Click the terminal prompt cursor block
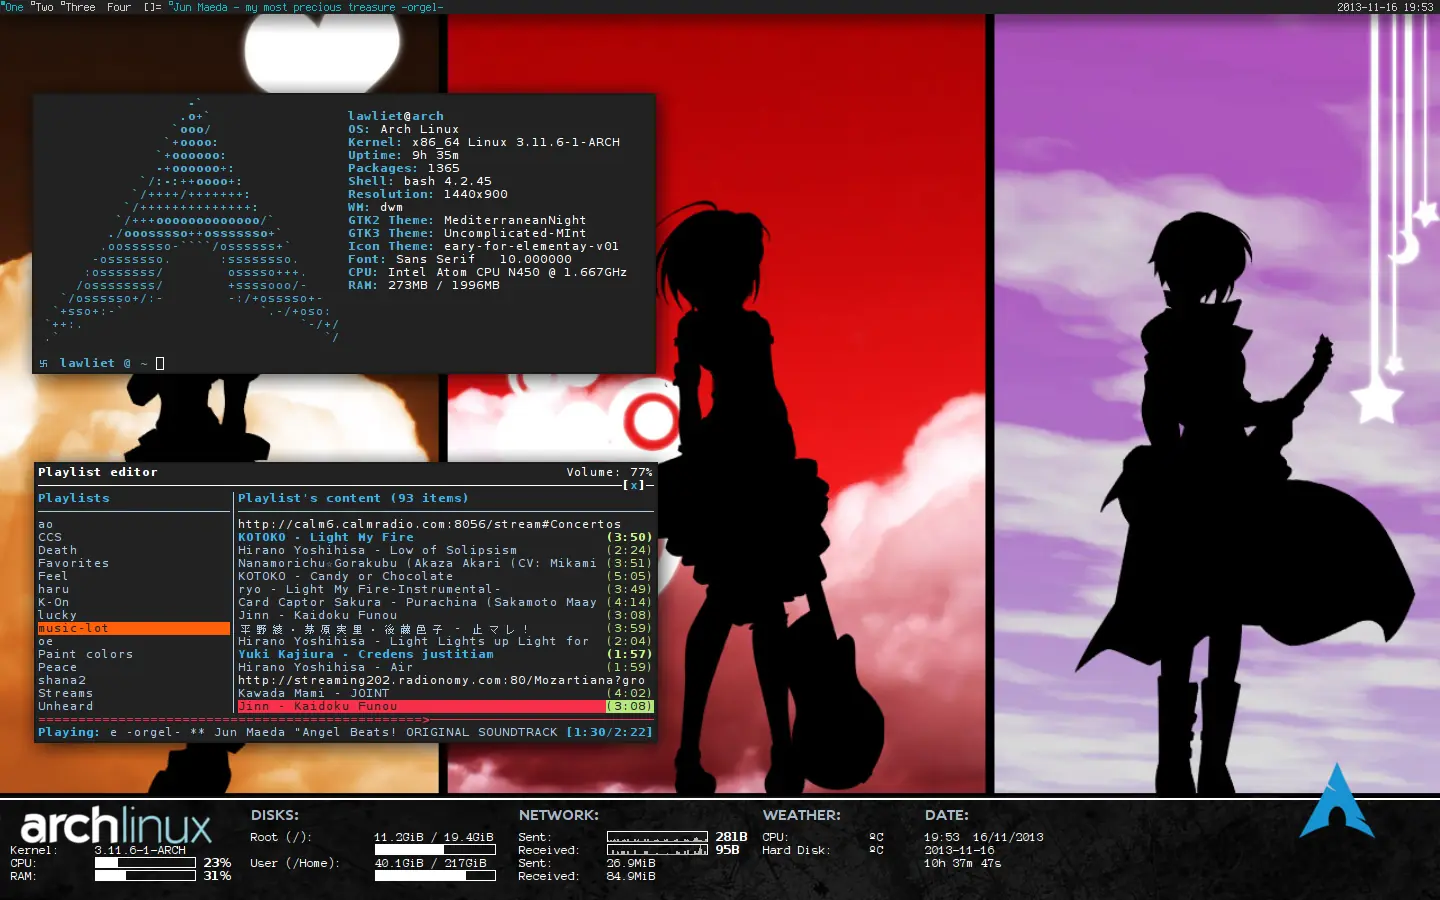The width and height of the screenshot is (1440, 900). (x=160, y=364)
